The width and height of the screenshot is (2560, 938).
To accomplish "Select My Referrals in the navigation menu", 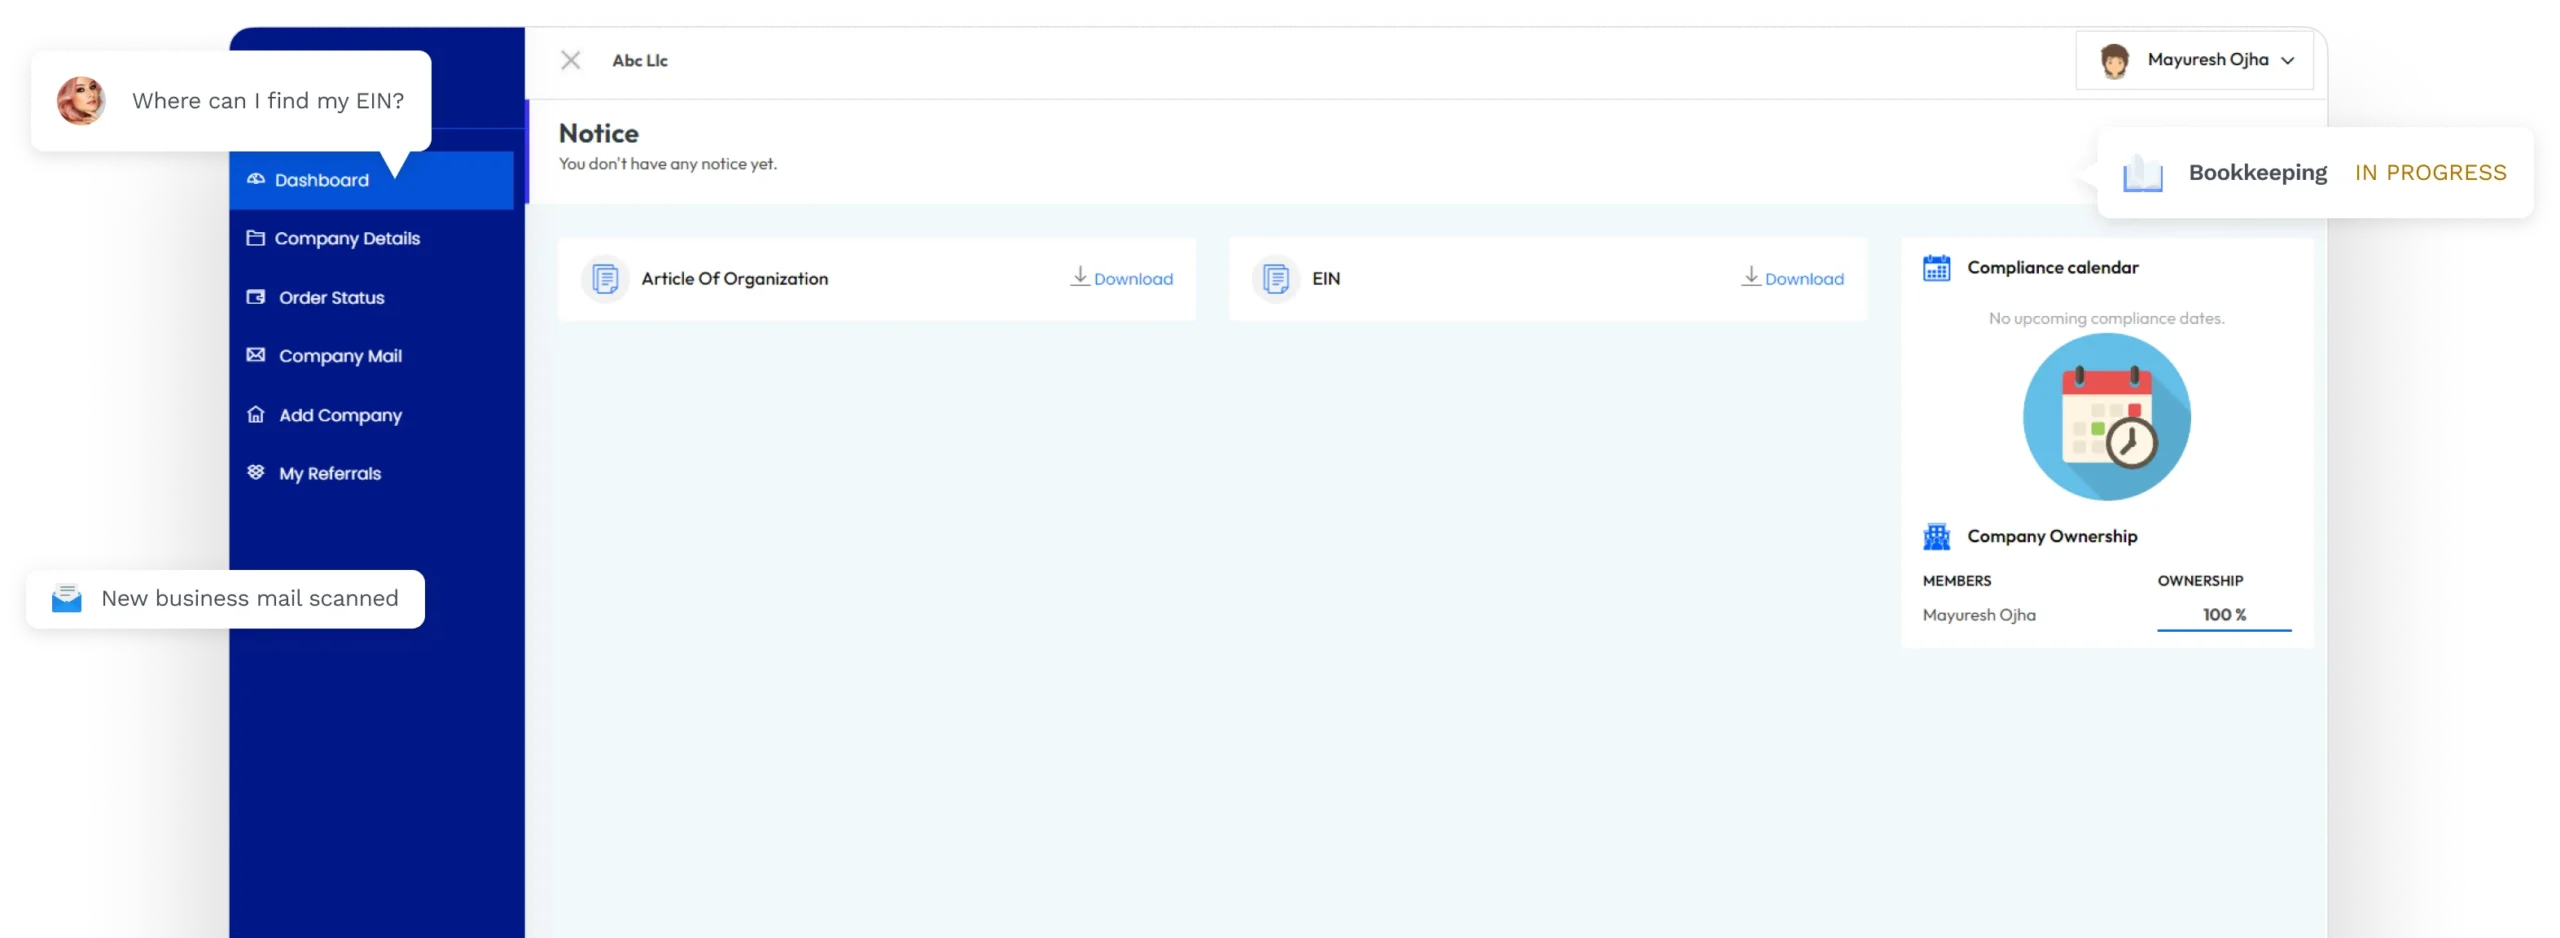I will coord(329,472).
